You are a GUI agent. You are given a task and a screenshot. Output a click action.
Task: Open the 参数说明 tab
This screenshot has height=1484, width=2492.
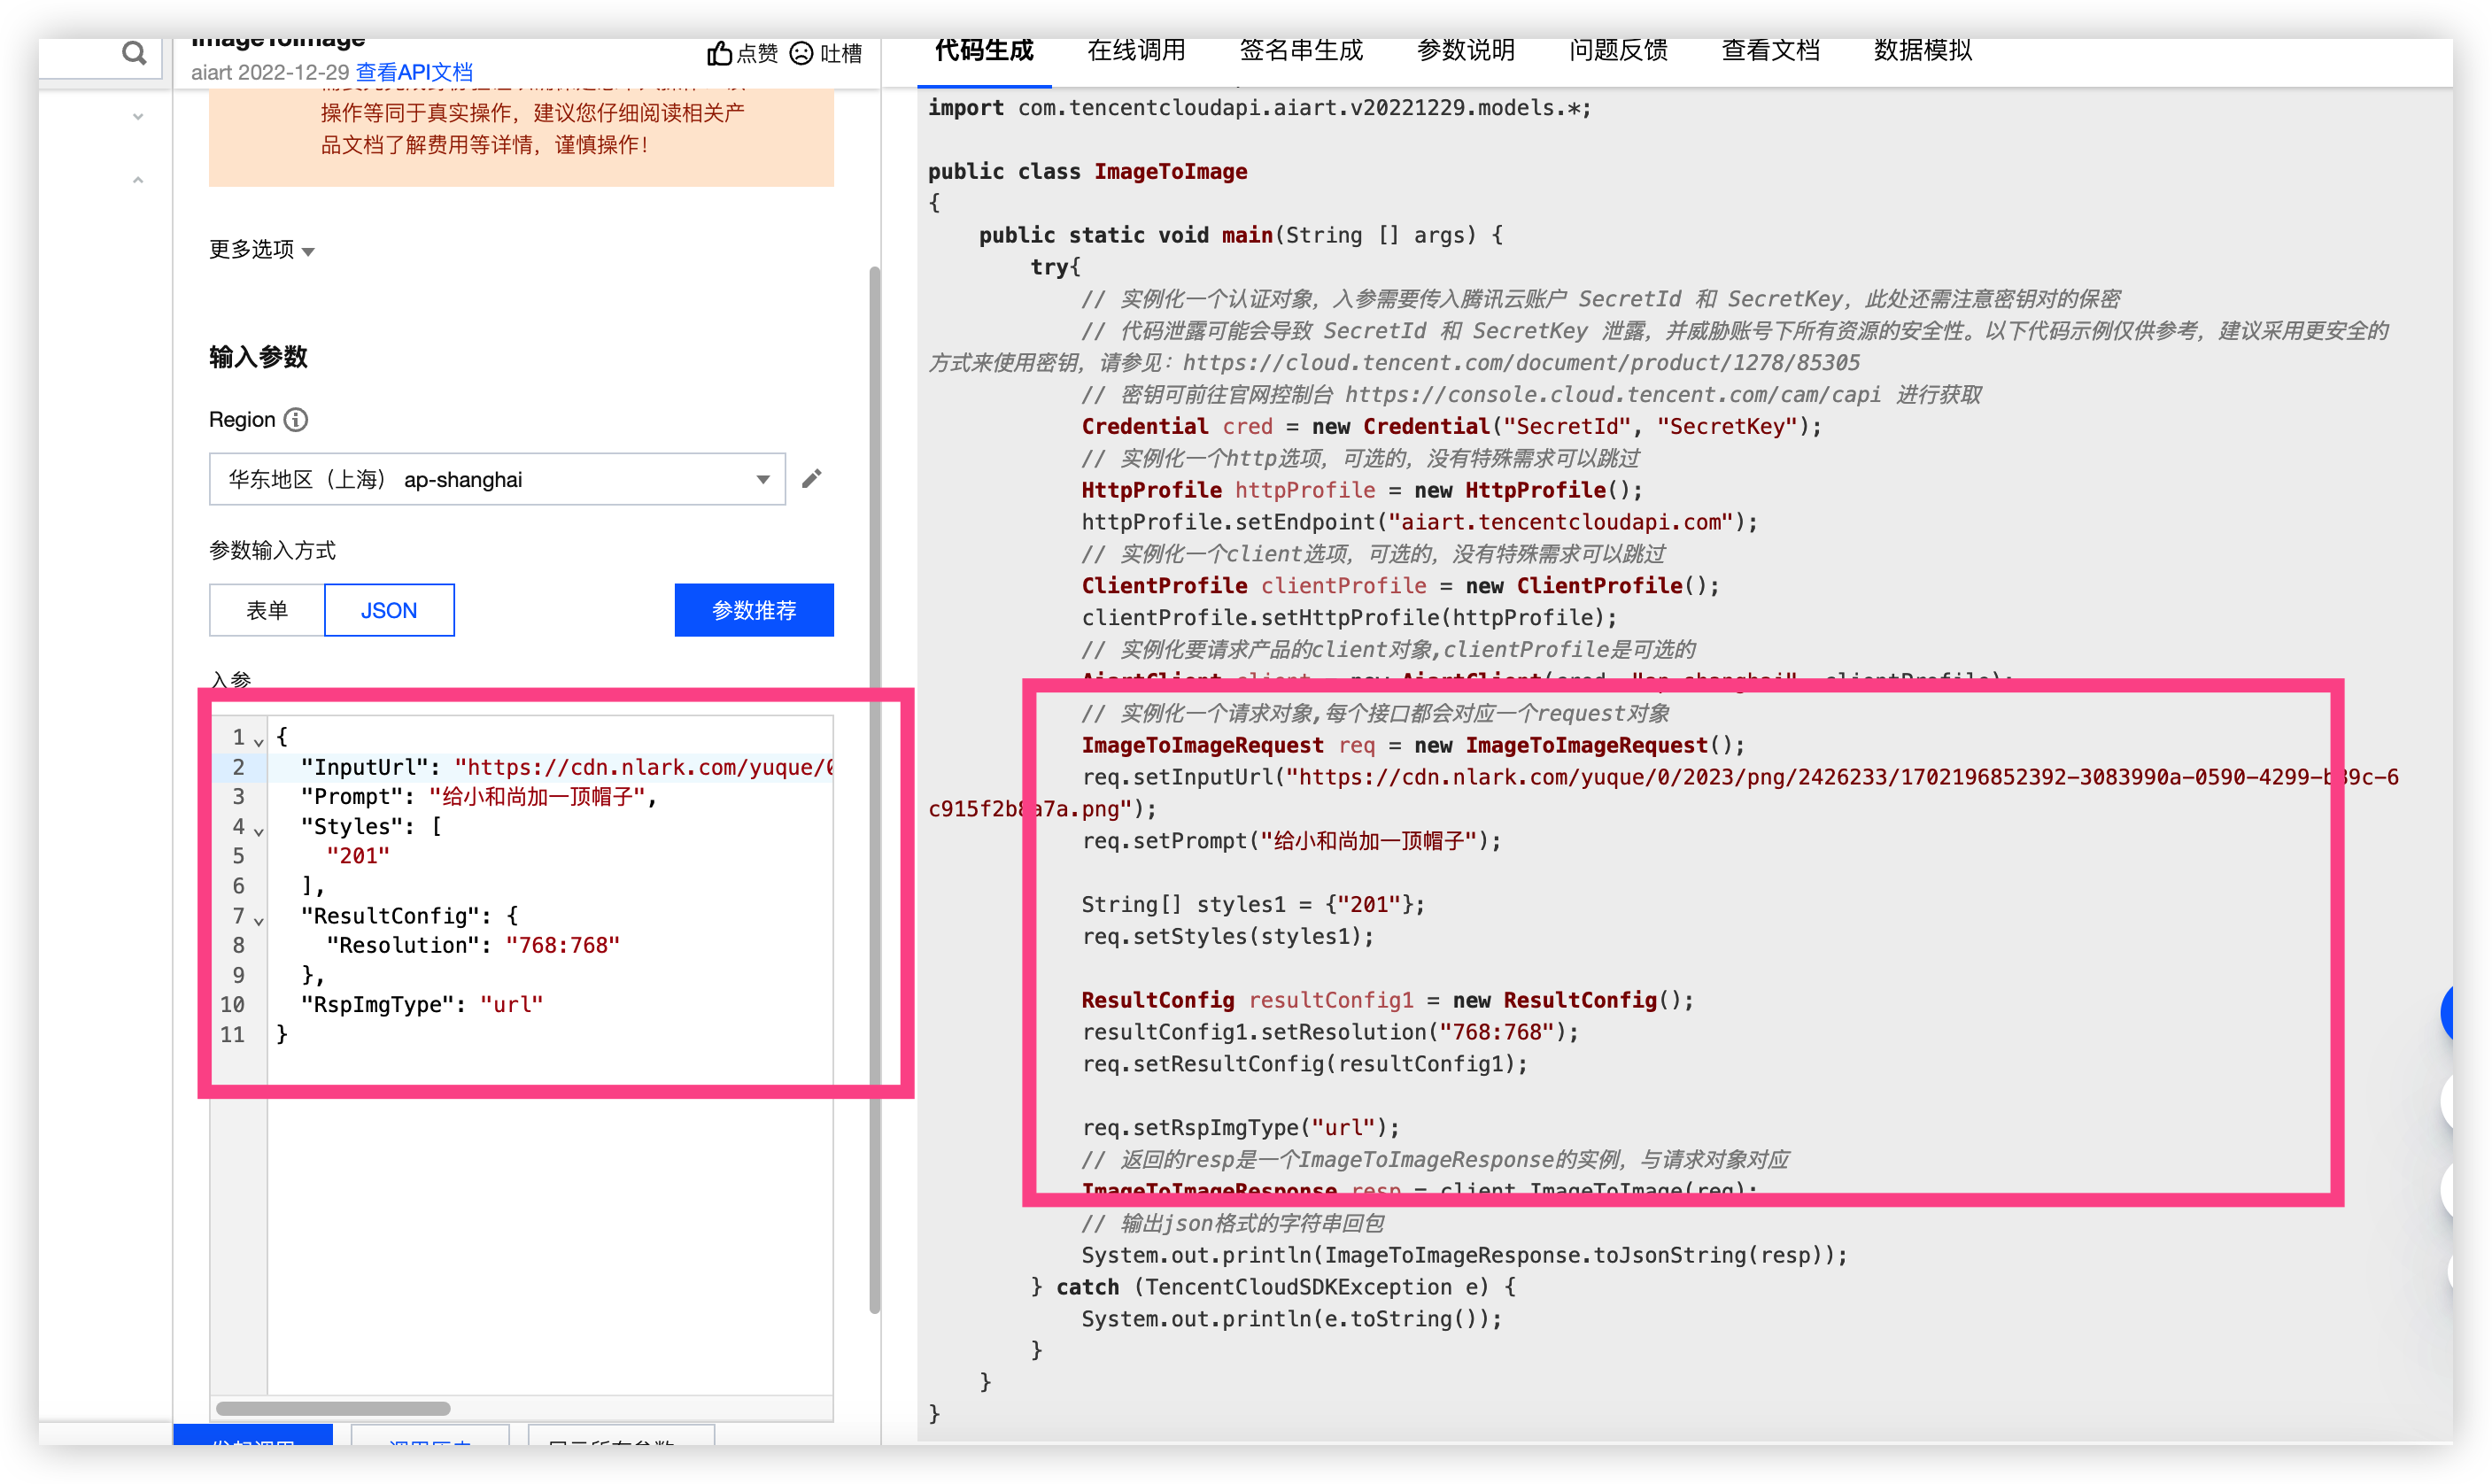coord(1466,51)
